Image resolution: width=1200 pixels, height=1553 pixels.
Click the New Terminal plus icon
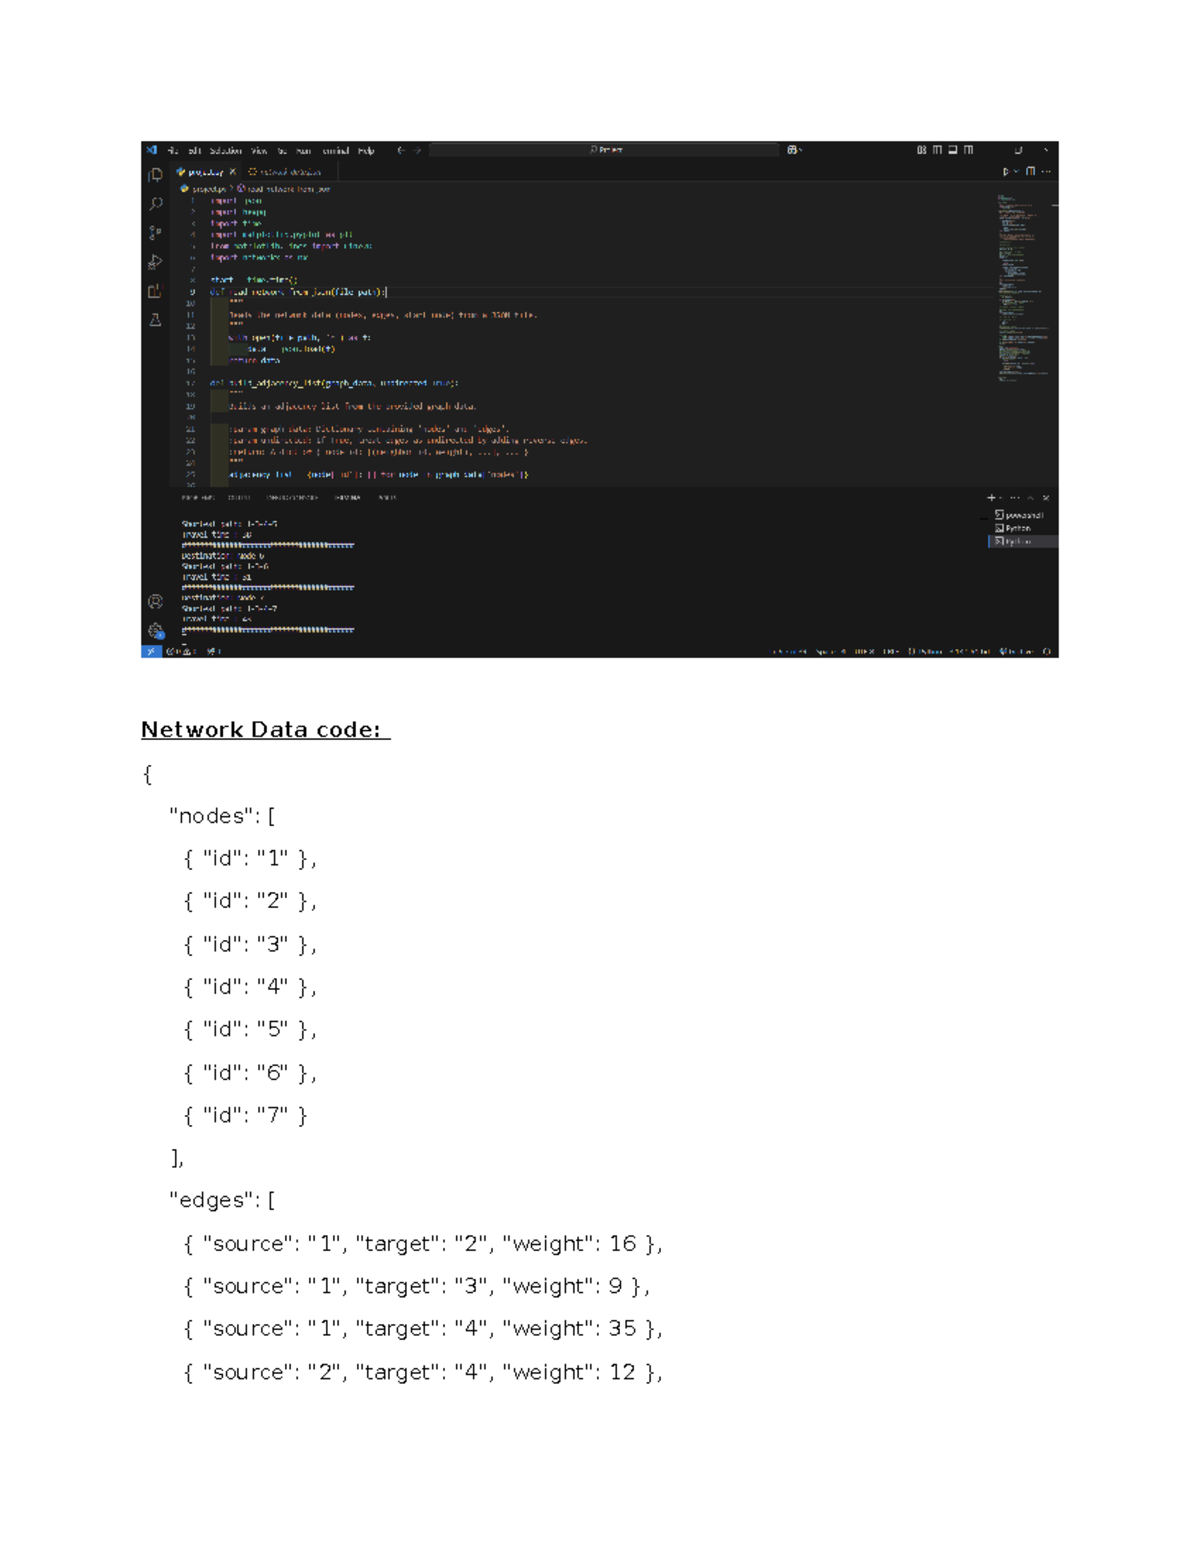pyautogui.click(x=991, y=497)
